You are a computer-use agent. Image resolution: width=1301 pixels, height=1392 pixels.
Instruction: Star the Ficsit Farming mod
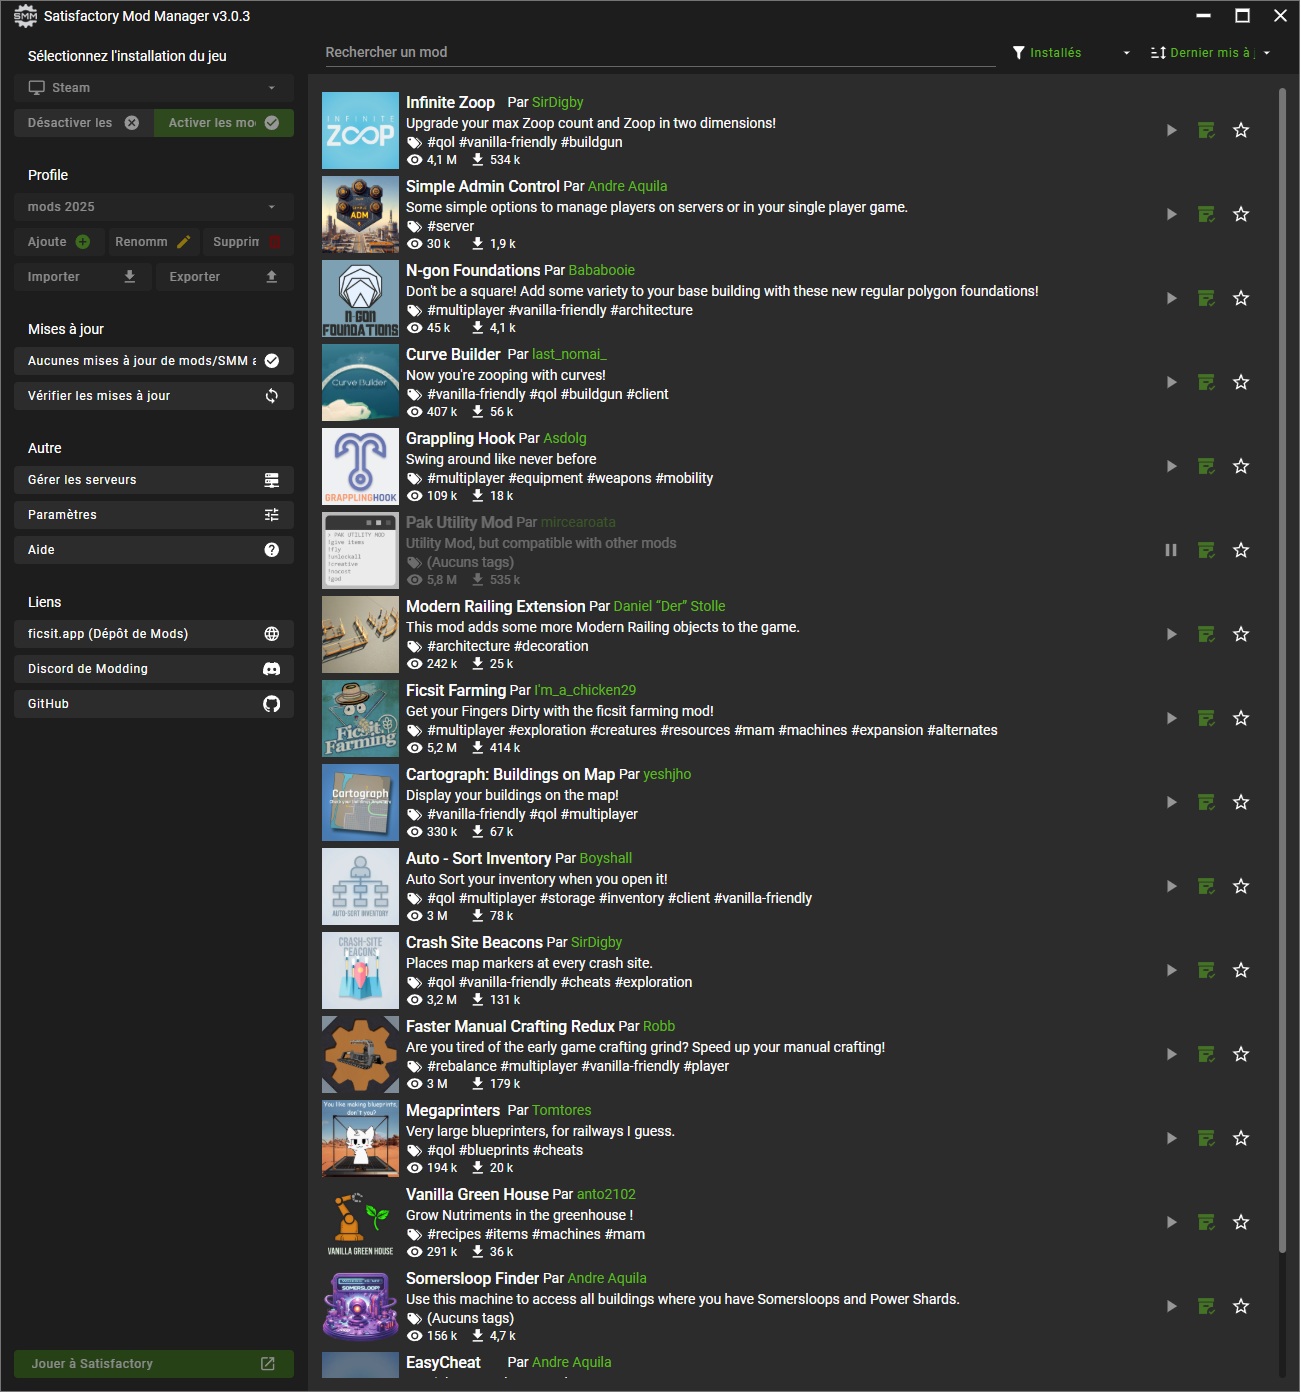(x=1241, y=718)
